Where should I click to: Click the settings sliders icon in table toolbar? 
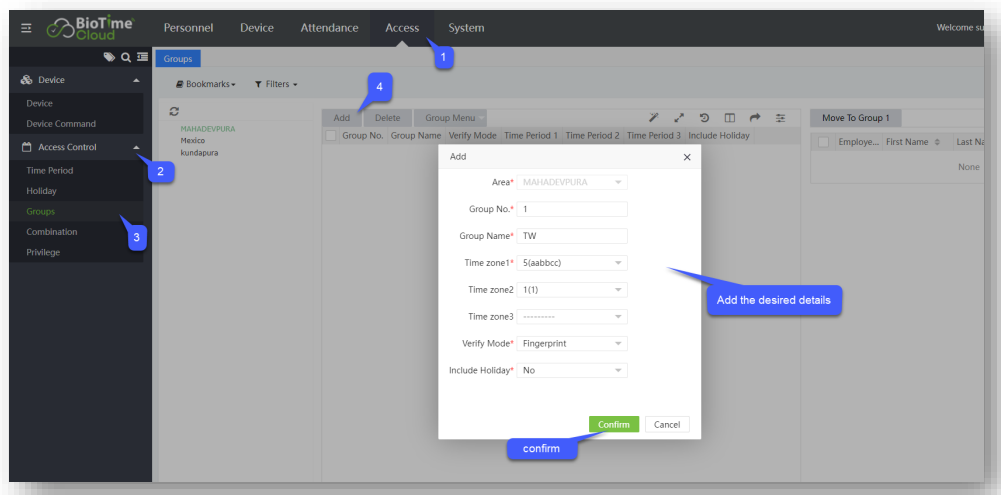[781, 118]
